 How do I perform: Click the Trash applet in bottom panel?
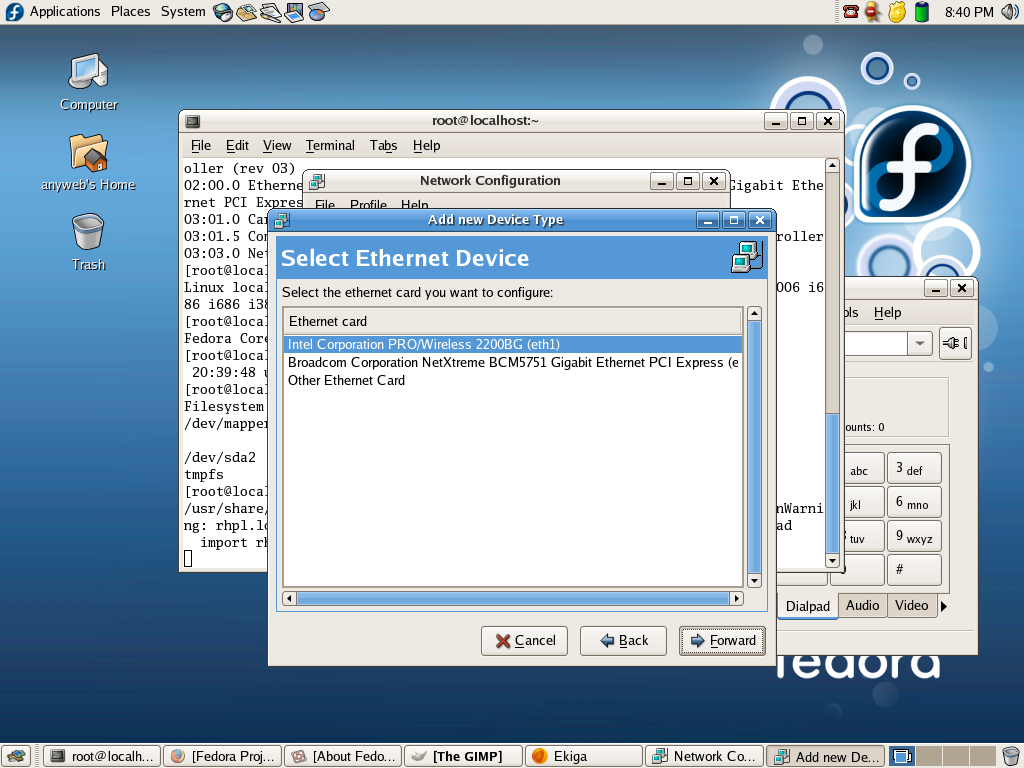pyautogui.click(x=1011, y=756)
